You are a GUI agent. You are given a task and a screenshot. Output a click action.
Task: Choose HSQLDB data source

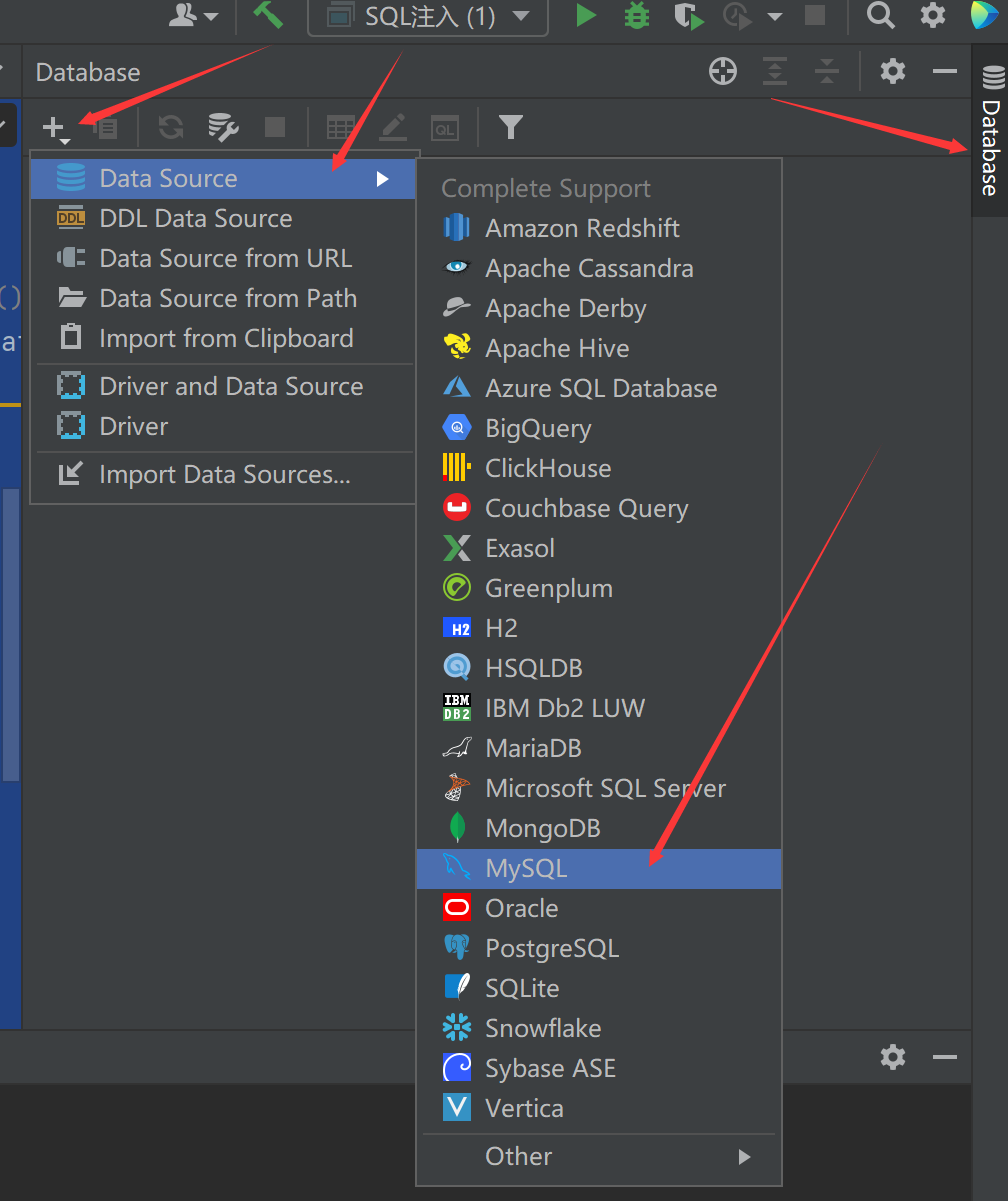tap(599, 669)
